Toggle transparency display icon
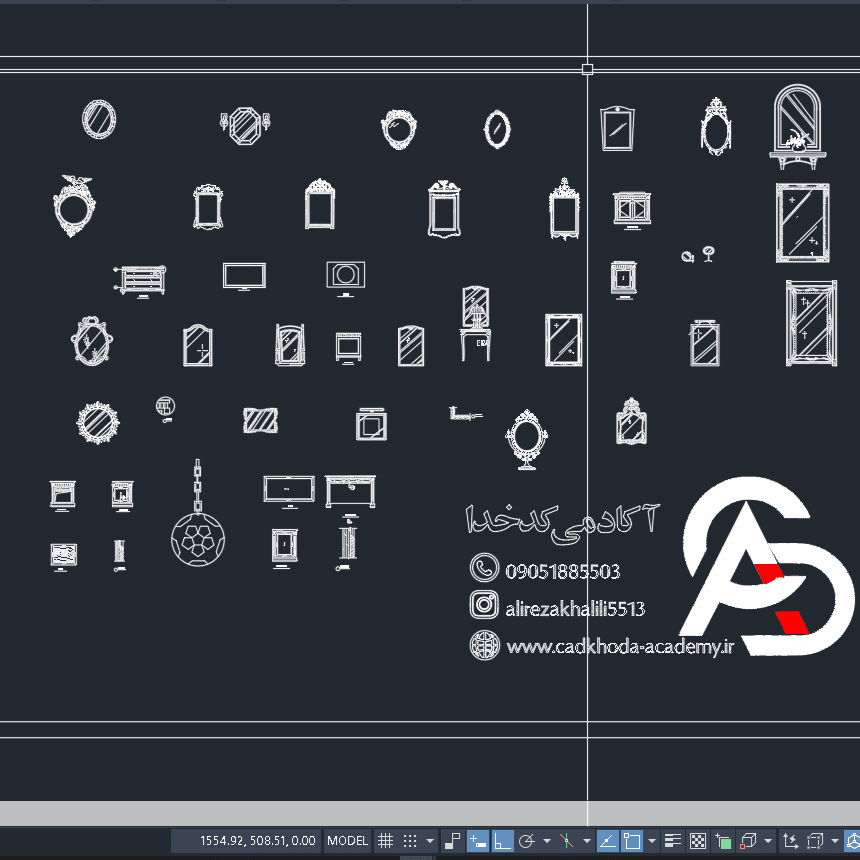 698,840
